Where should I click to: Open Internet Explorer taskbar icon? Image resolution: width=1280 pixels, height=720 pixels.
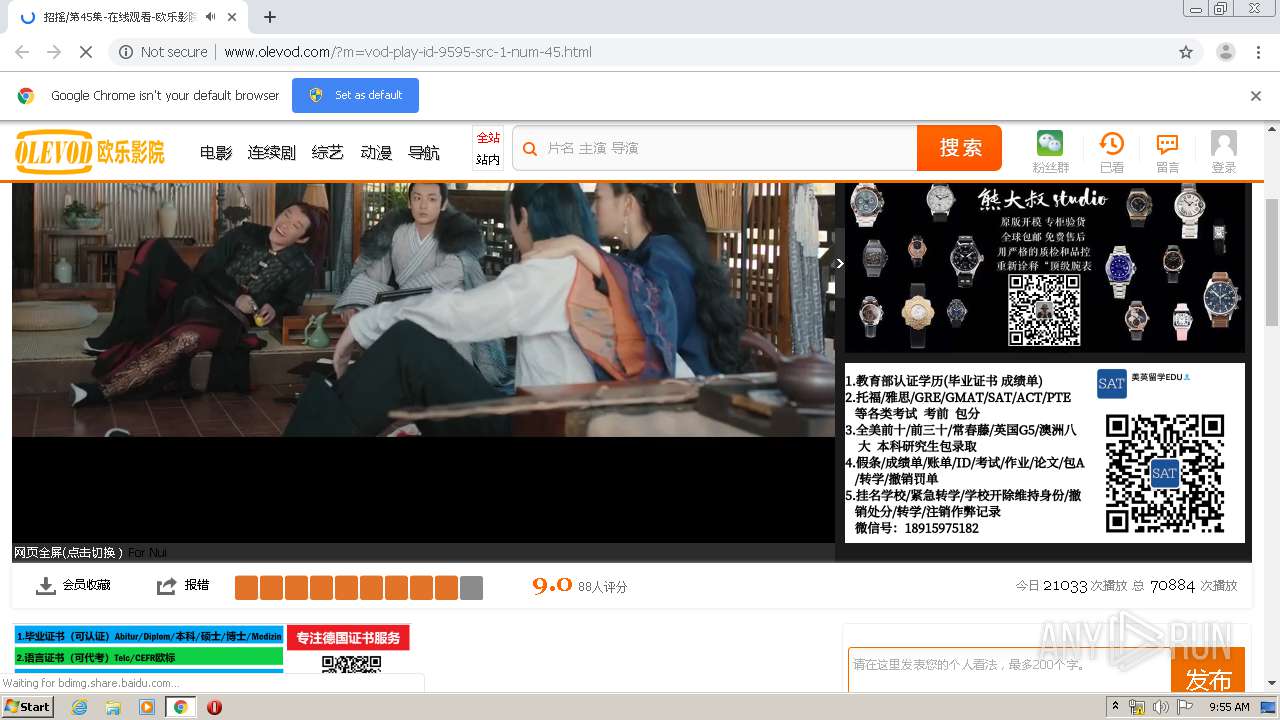79,707
